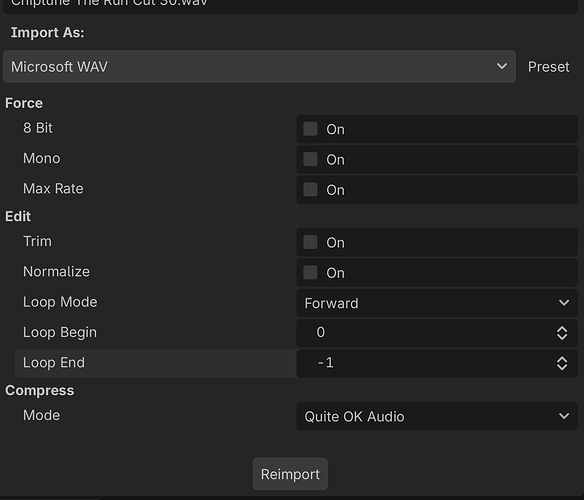The image size is (584, 500).
Task: Click the Reimport button
Action: 290,474
